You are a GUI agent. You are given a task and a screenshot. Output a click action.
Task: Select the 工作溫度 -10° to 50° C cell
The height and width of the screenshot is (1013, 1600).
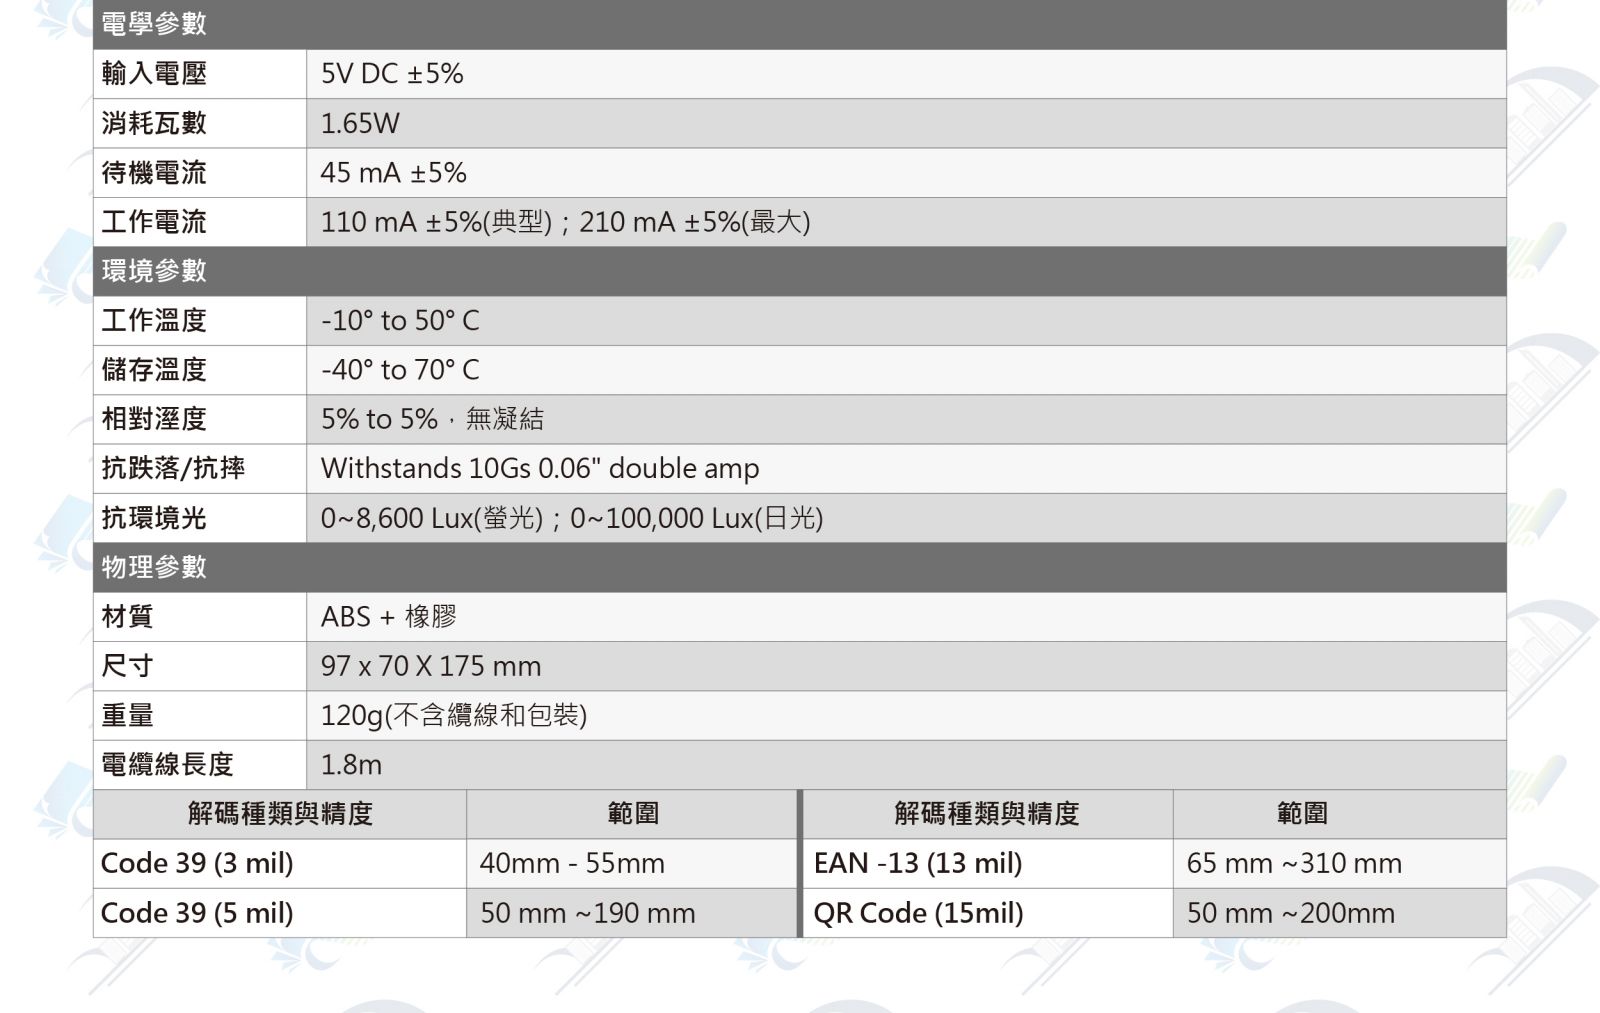click(x=400, y=320)
